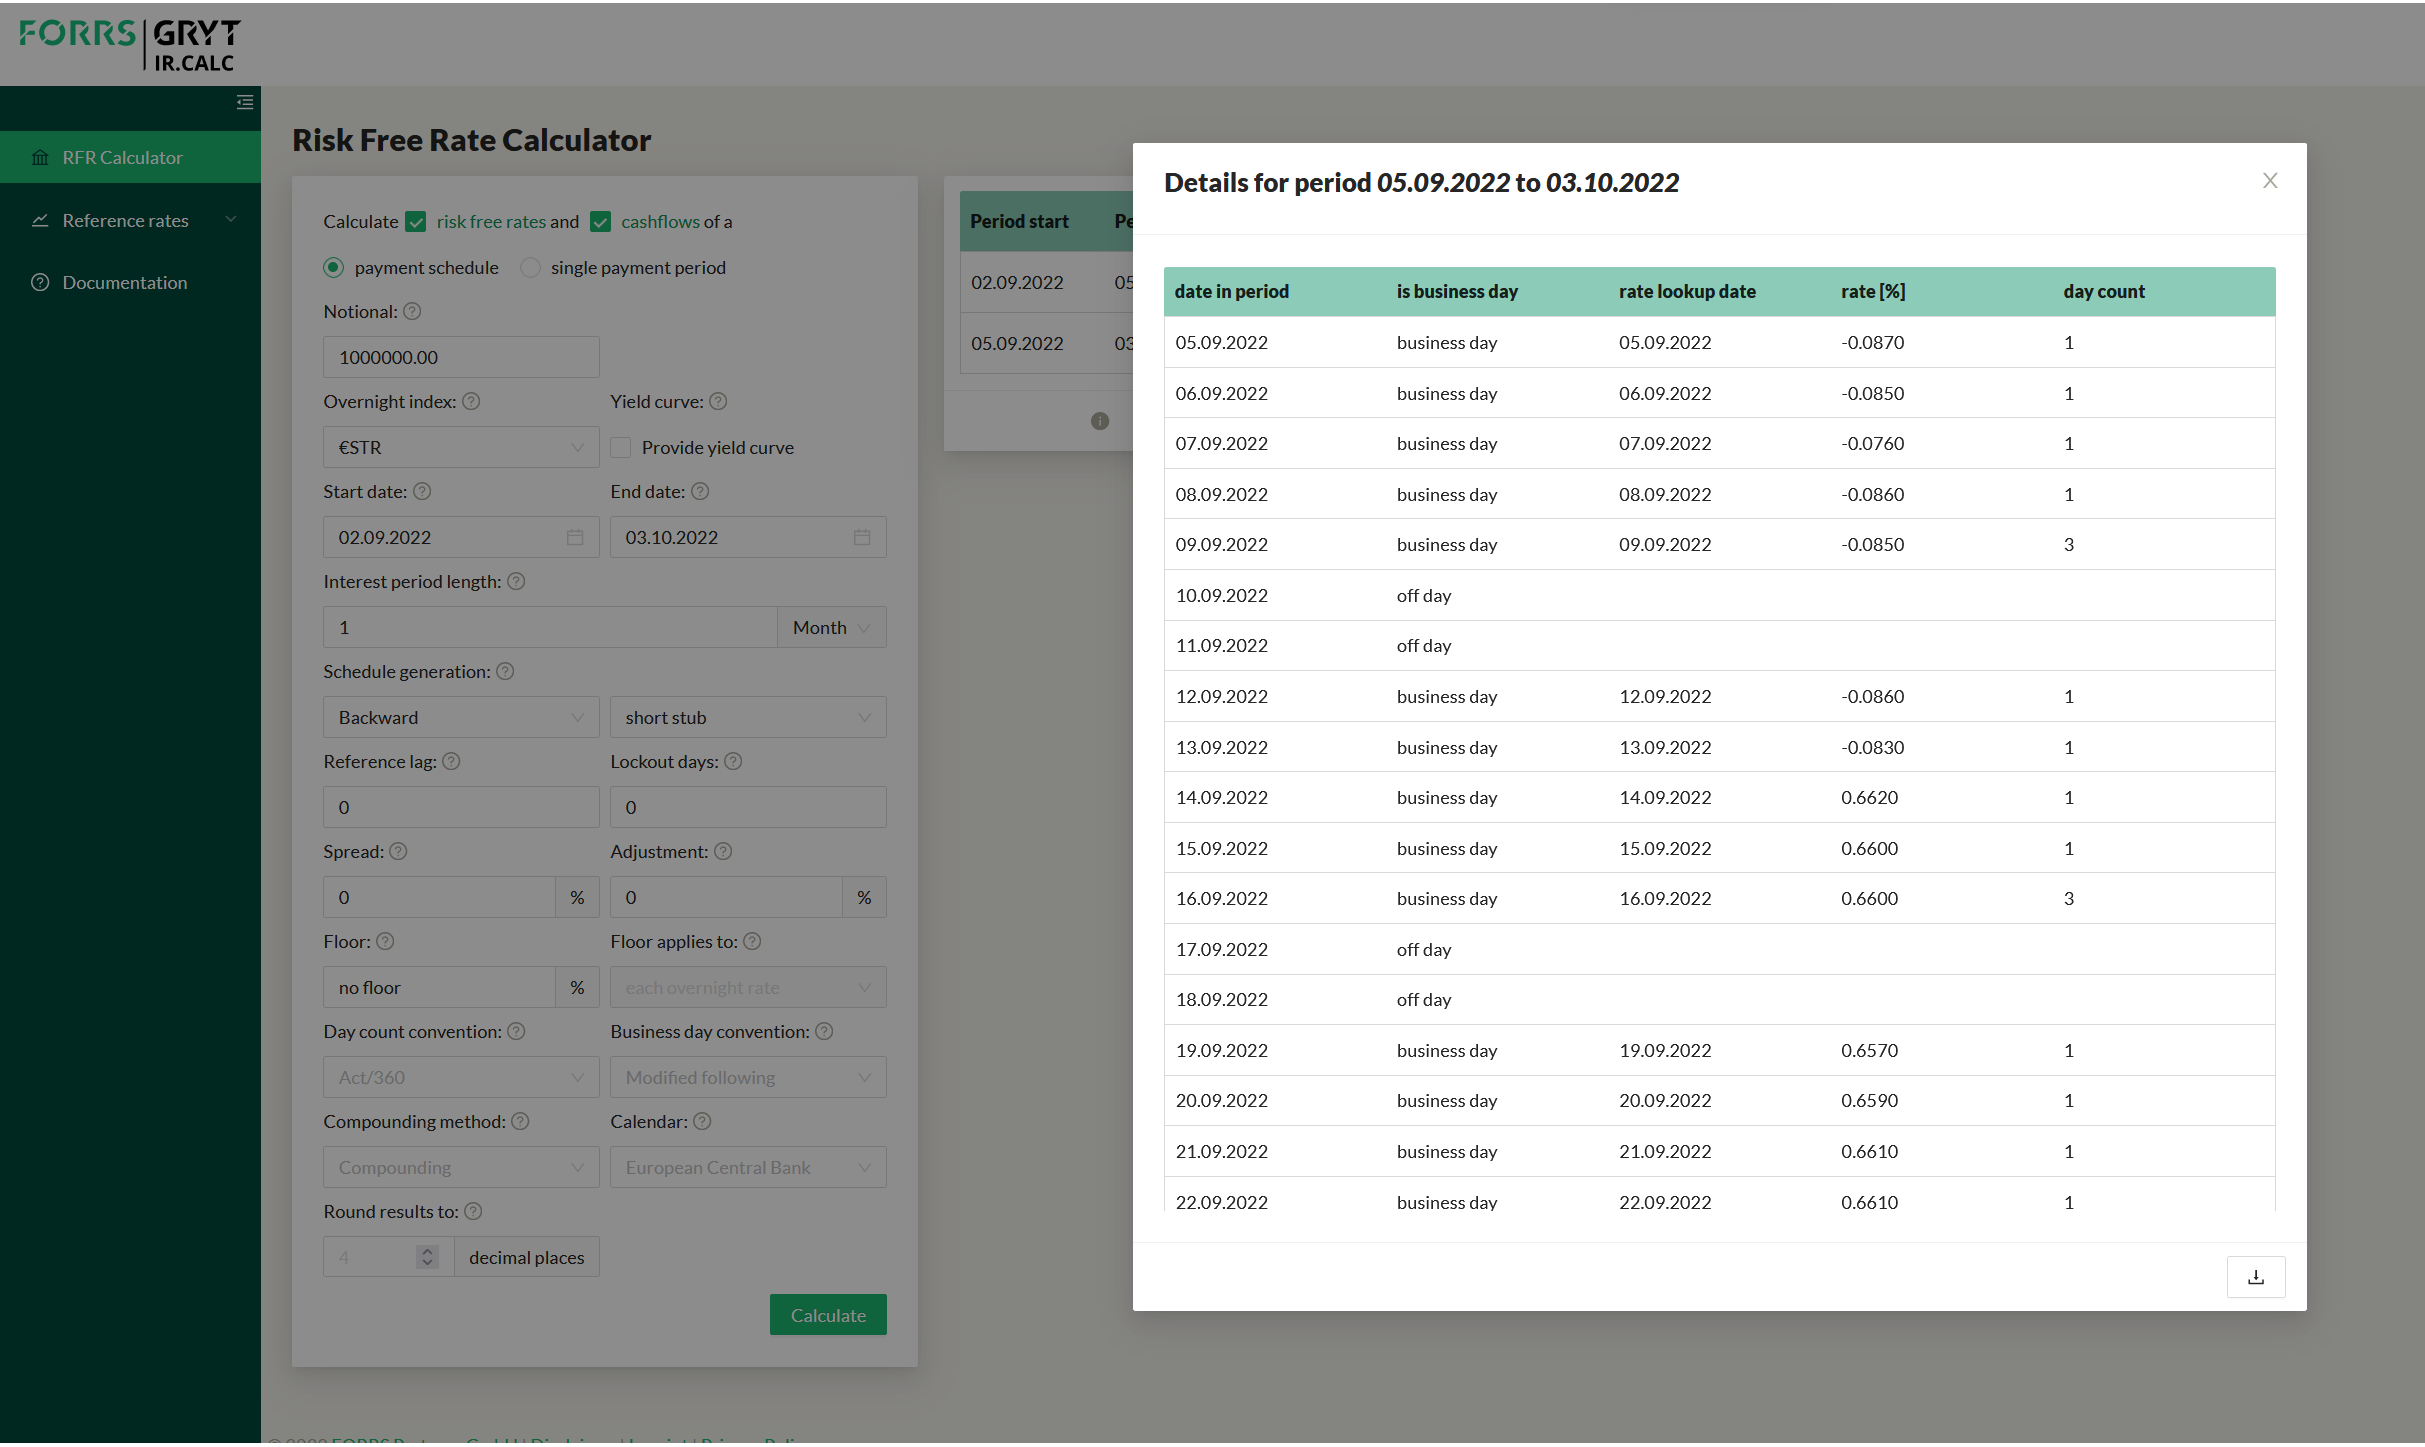This screenshot has width=2425, height=1447.
Task: Open the Overnight index €STR dropdown
Action: [x=461, y=447]
